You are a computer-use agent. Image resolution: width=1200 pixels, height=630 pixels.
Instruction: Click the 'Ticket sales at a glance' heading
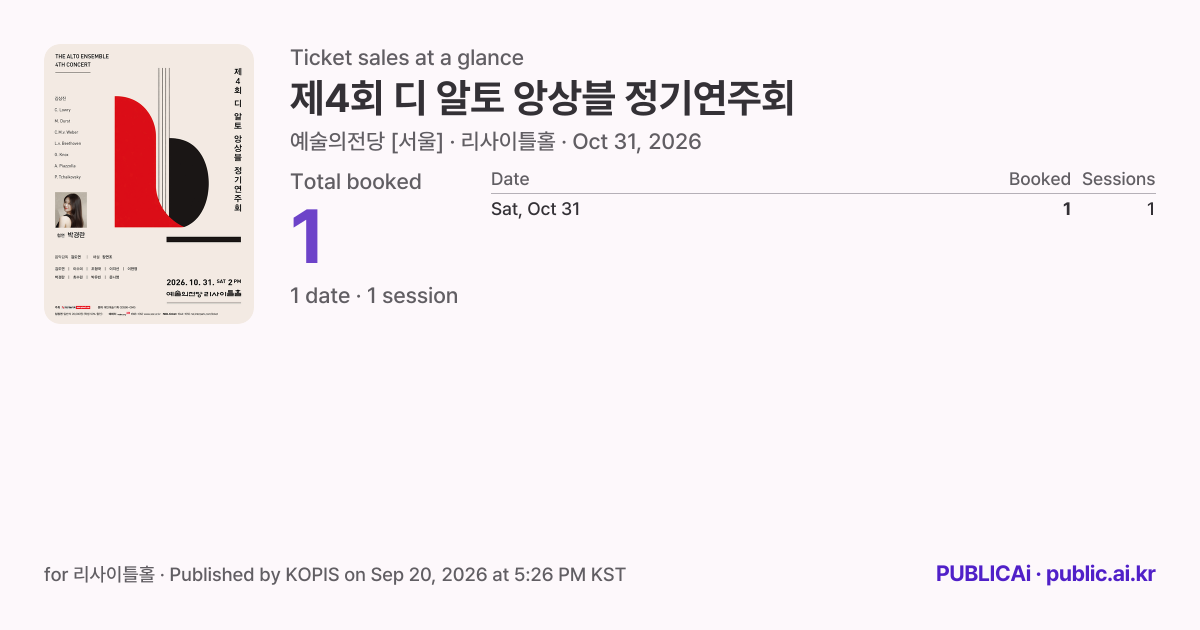coord(407,58)
